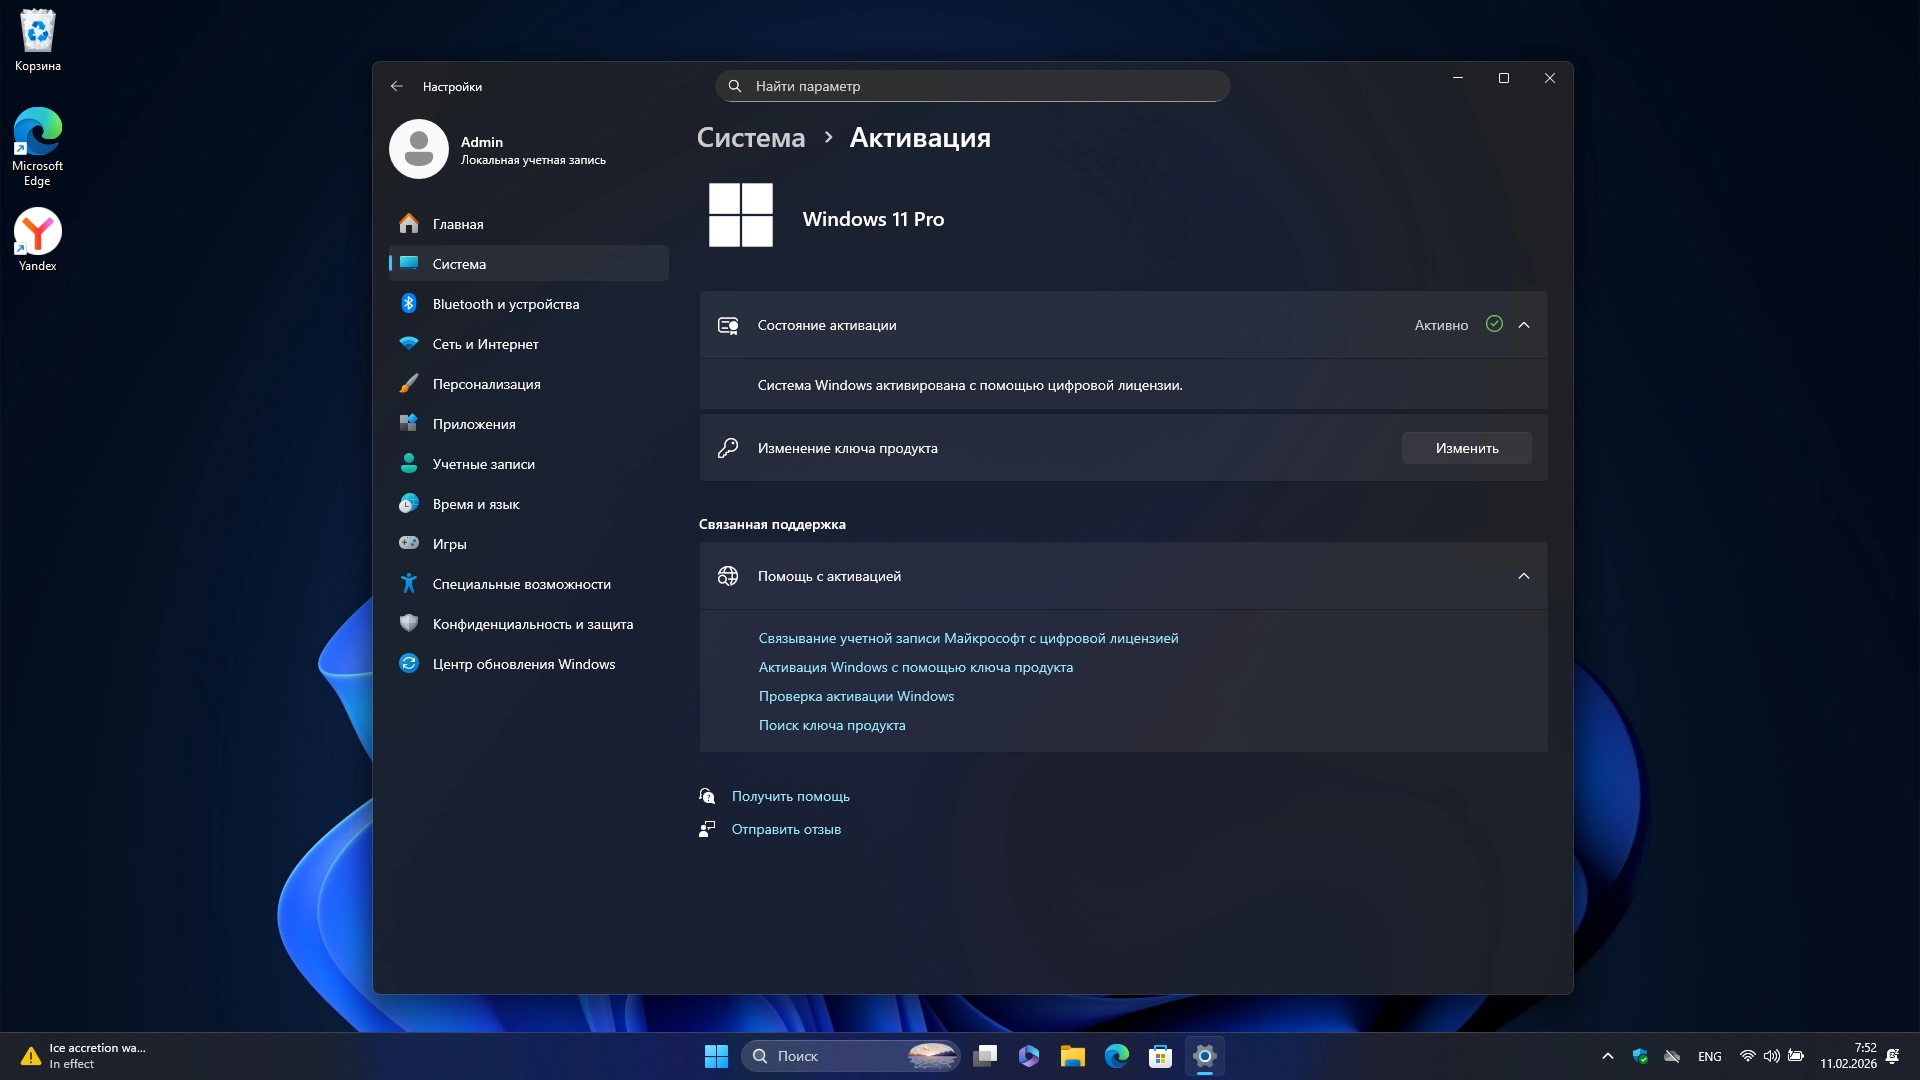Image resolution: width=1920 pixels, height=1080 pixels.
Task: Collapse the Помощь с активацией section
Action: pyautogui.click(x=1523, y=576)
